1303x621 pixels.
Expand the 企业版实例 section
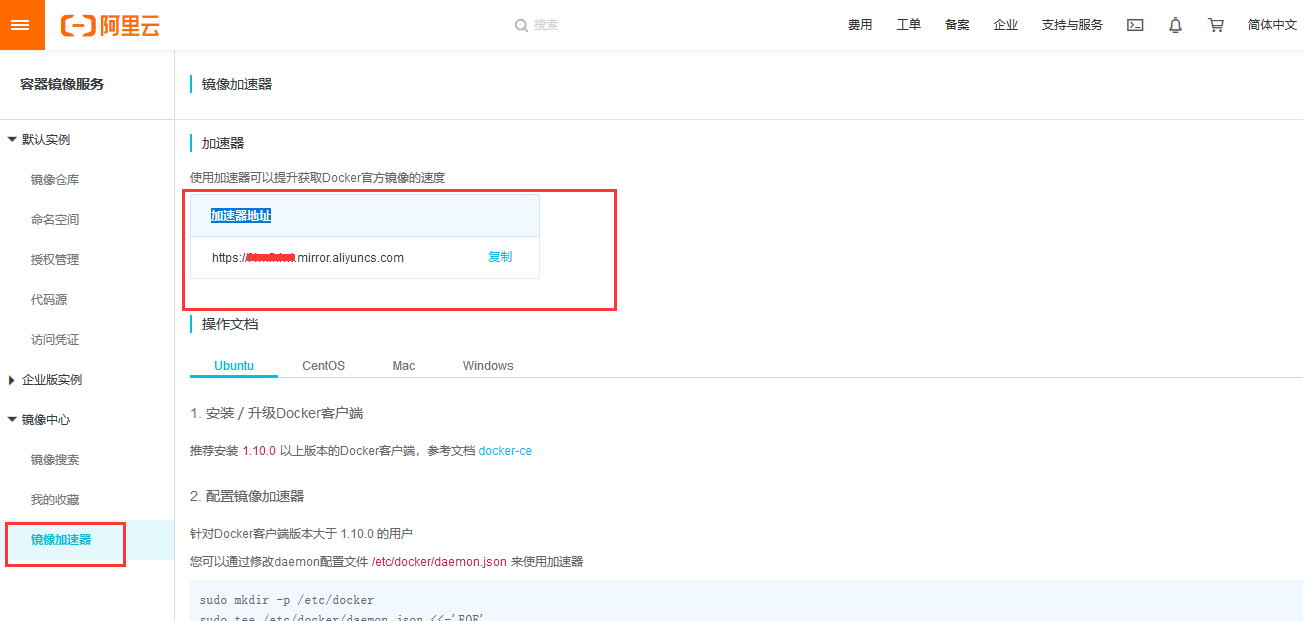44,380
